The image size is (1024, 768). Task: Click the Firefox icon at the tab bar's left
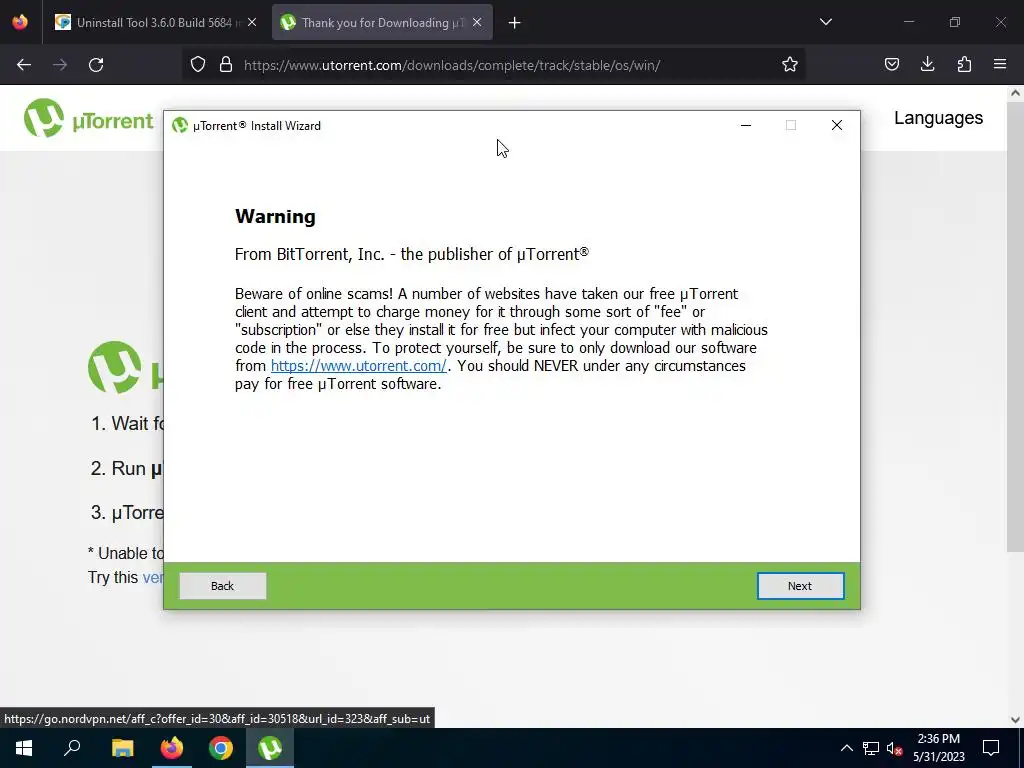[x=20, y=22]
